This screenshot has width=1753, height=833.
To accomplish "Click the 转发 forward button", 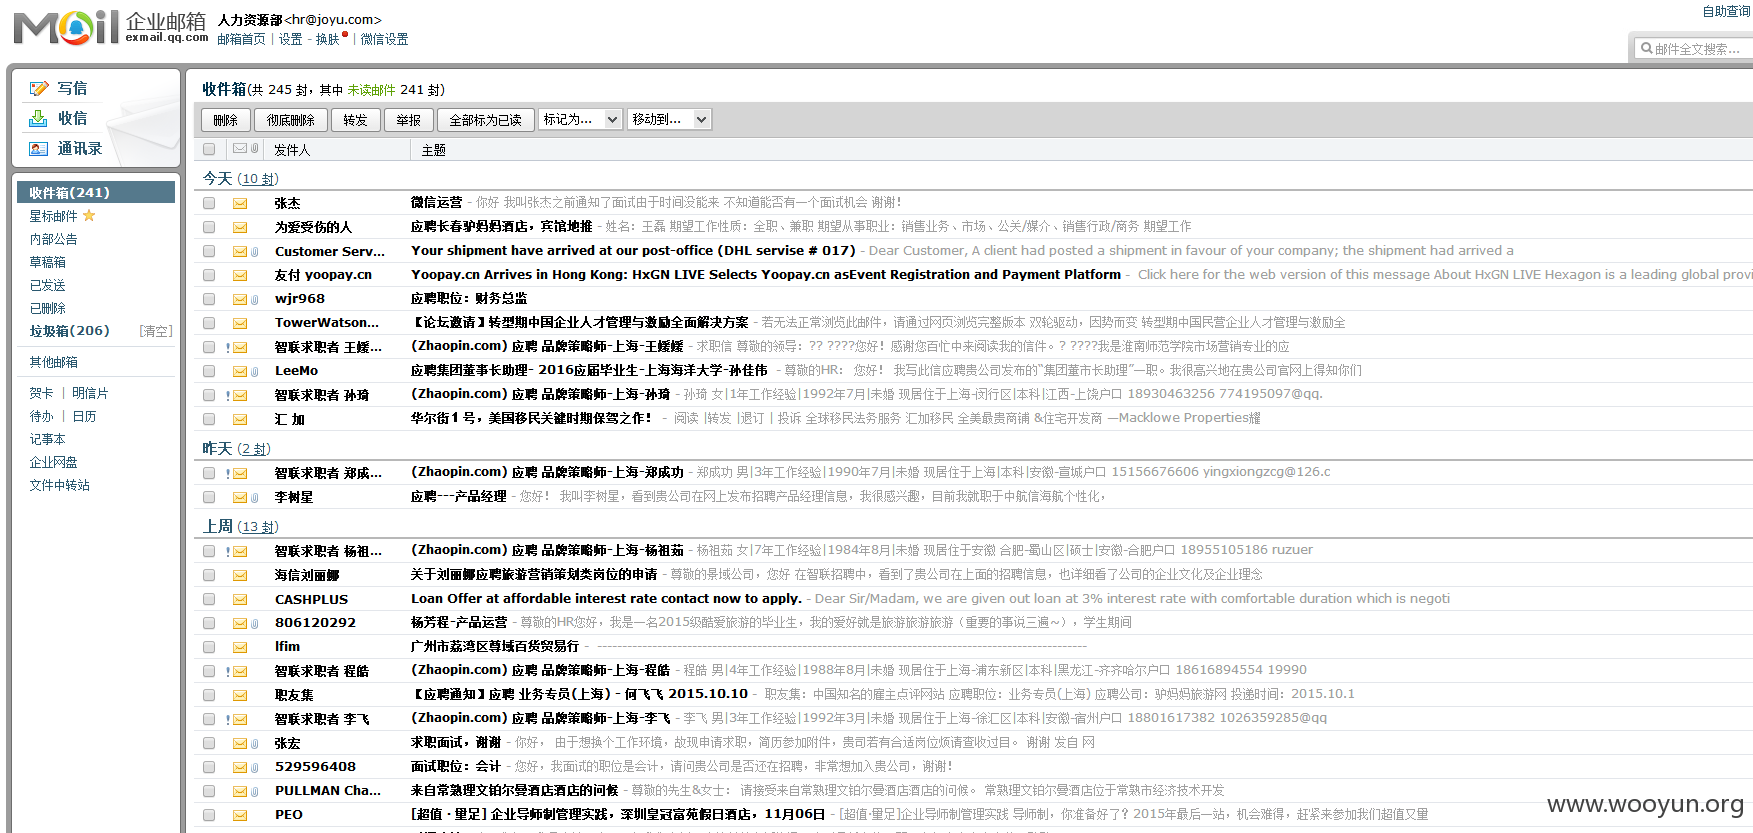I will pos(356,120).
